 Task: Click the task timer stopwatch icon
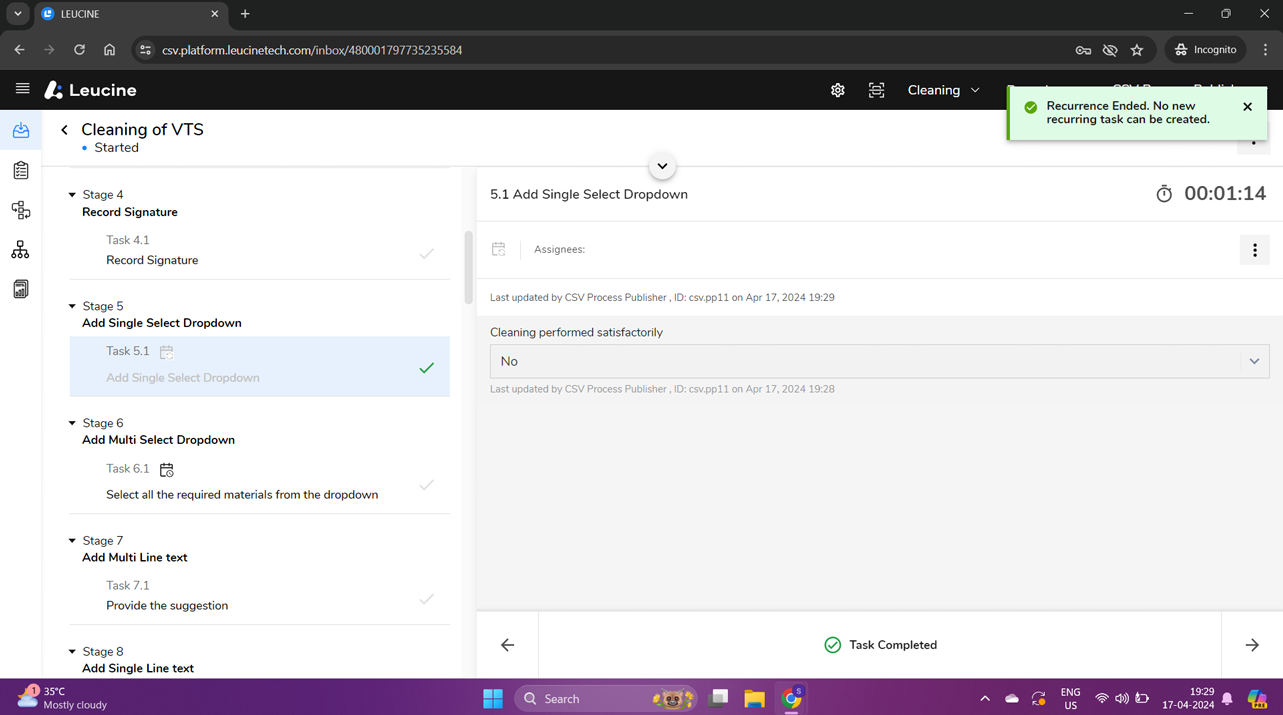pos(1164,194)
